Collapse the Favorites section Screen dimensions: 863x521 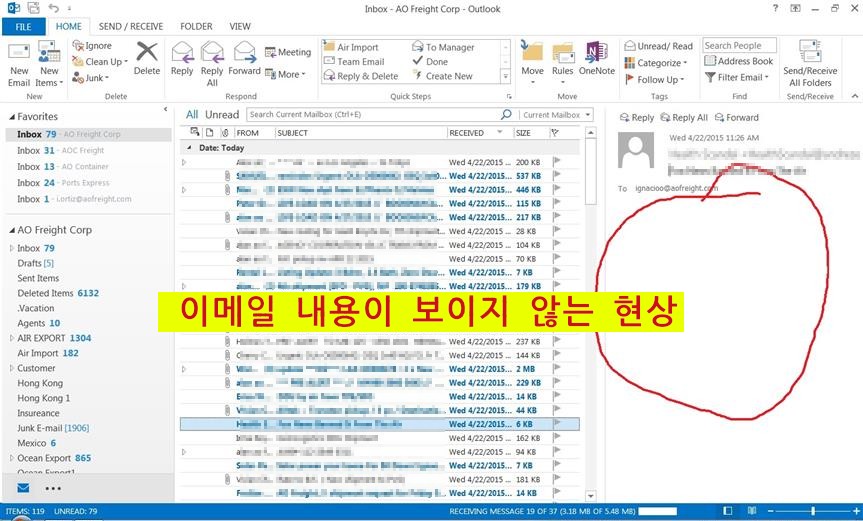pos(12,117)
